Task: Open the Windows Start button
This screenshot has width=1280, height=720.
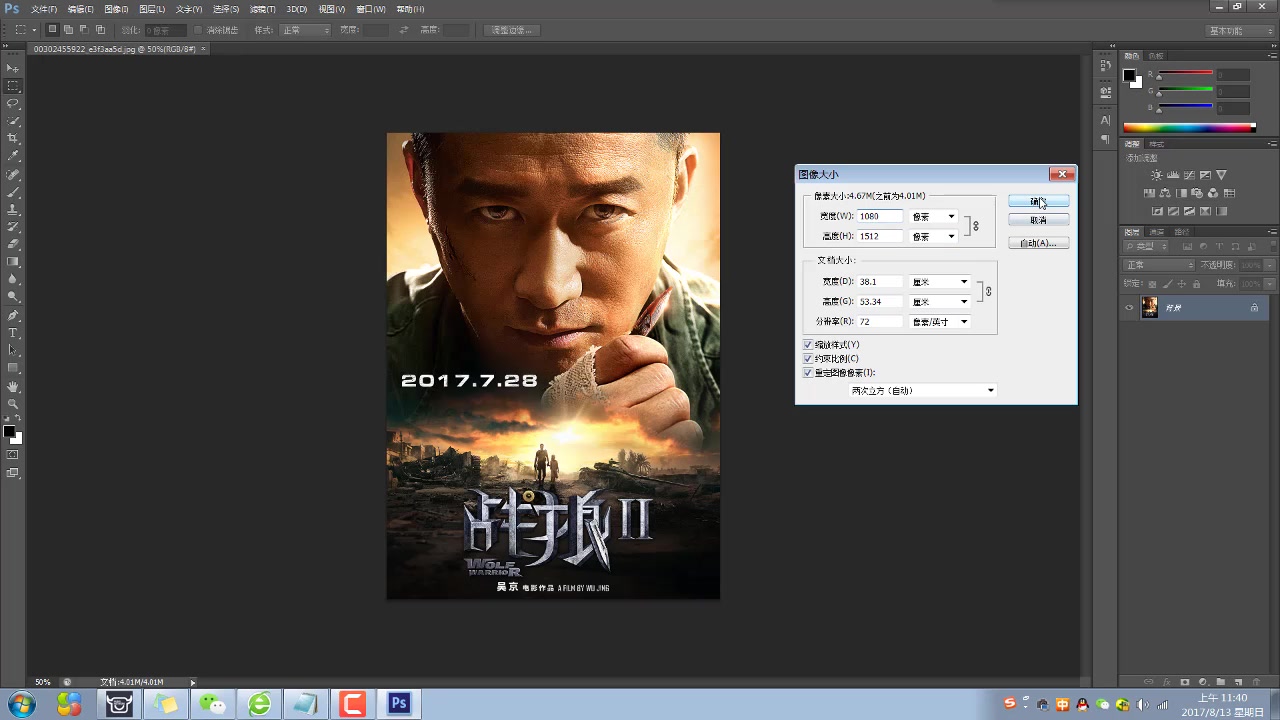Action: click(x=20, y=704)
